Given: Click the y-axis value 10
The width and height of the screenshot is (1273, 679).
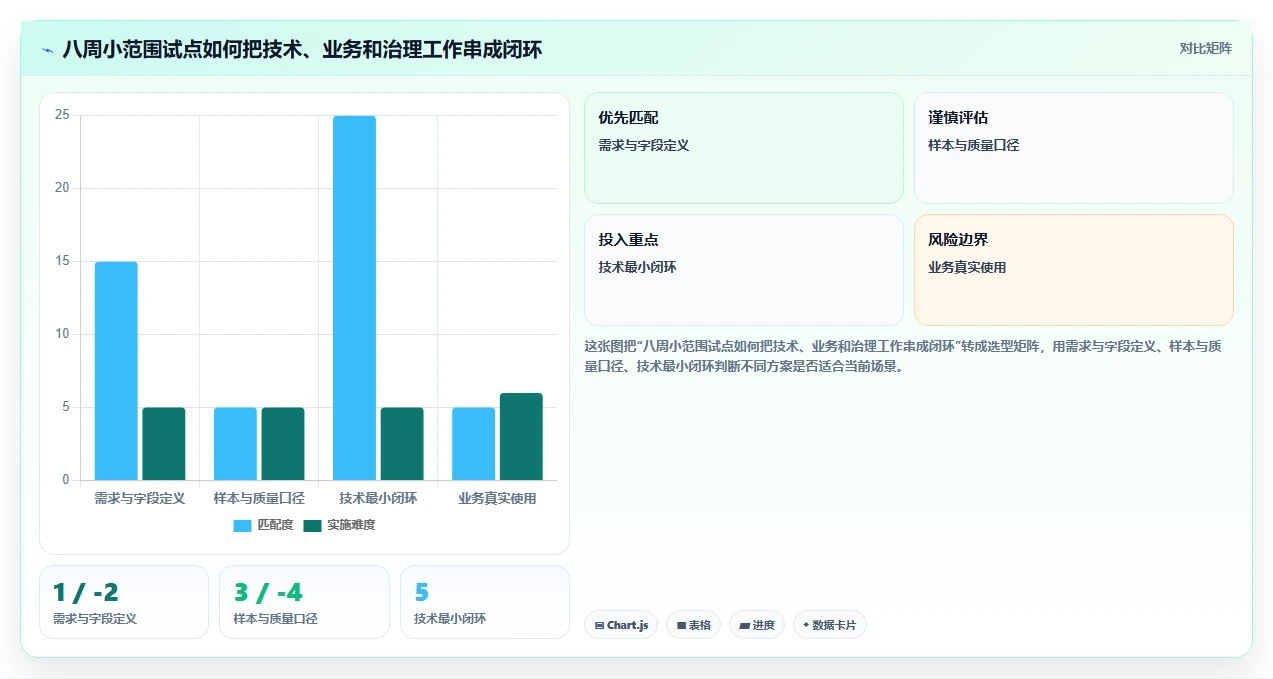Looking at the screenshot, I should [62, 334].
